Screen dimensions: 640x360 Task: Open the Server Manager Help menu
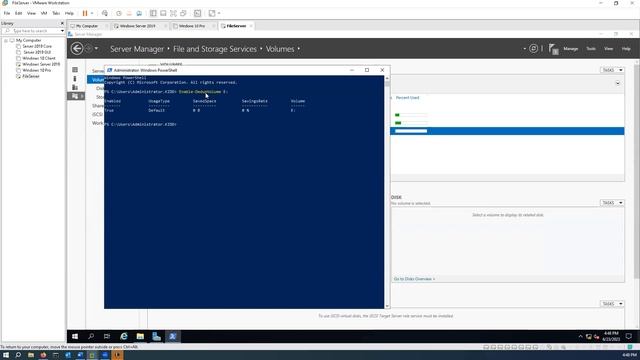[x=626, y=49]
